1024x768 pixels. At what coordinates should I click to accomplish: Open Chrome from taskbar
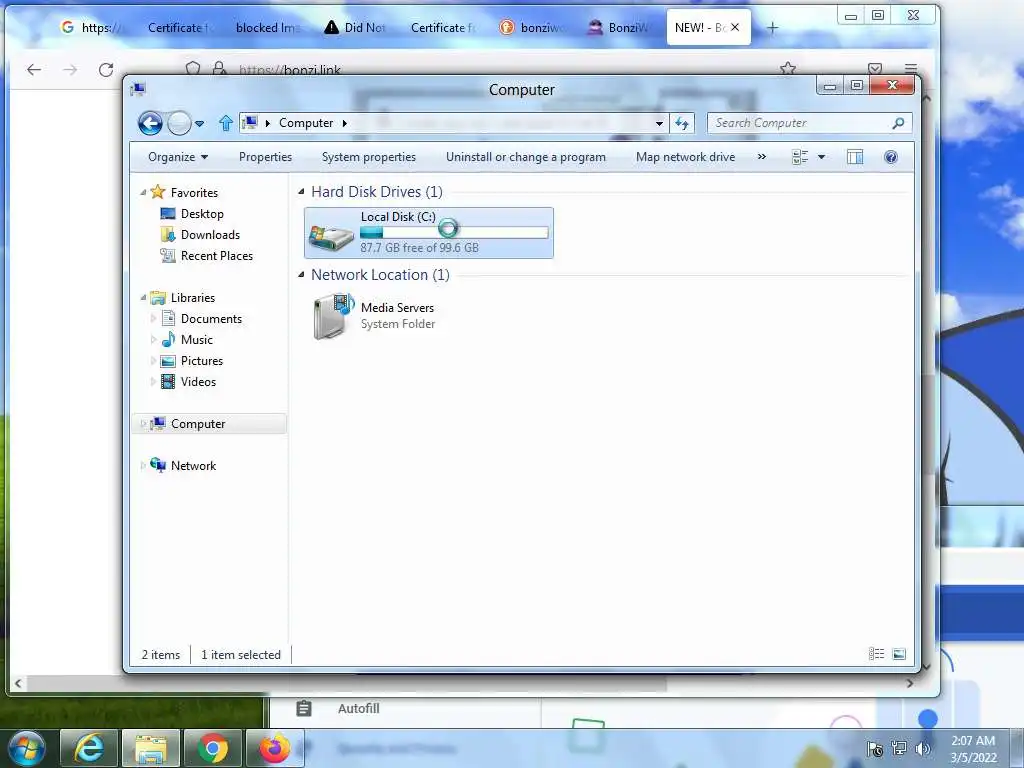(x=213, y=748)
